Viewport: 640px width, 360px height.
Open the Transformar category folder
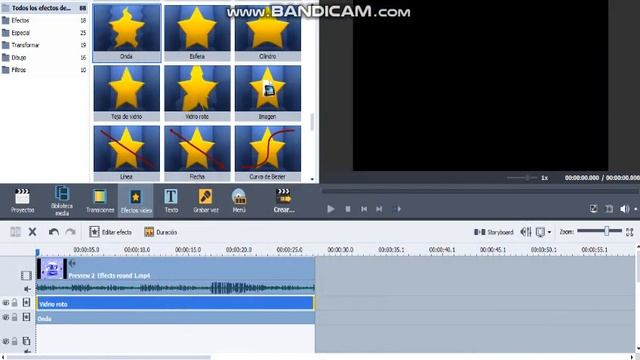[x=44, y=45]
